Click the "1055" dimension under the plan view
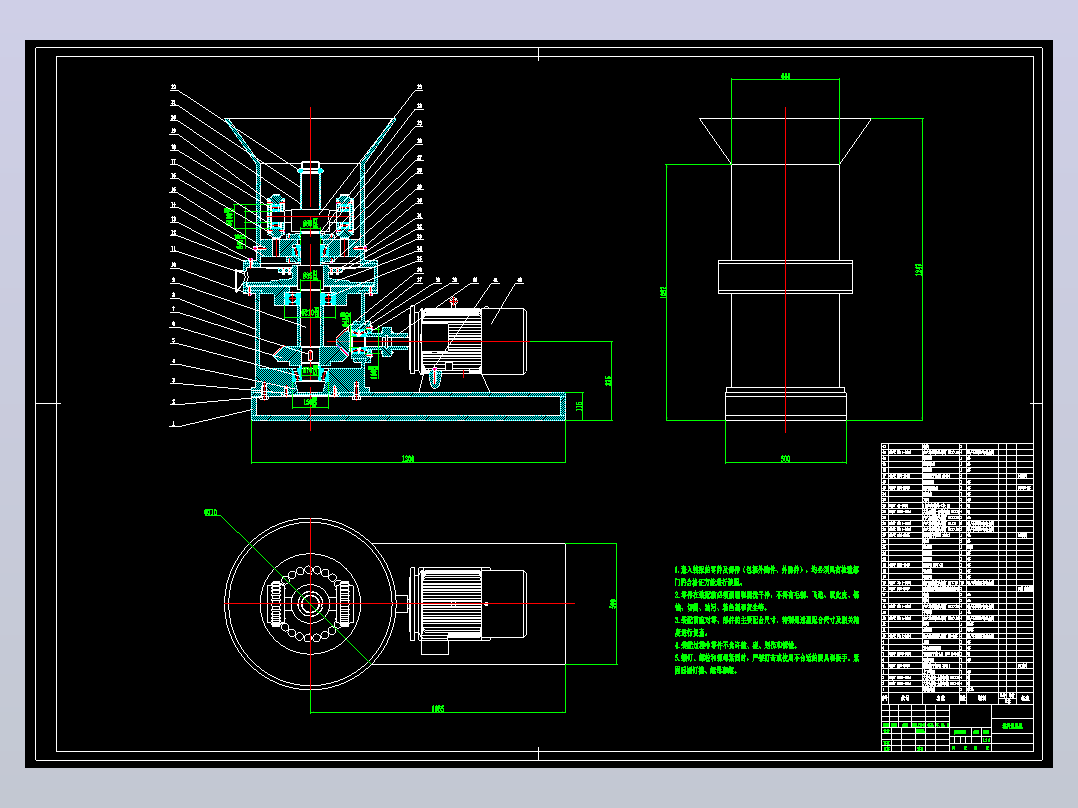 pos(437,708)
